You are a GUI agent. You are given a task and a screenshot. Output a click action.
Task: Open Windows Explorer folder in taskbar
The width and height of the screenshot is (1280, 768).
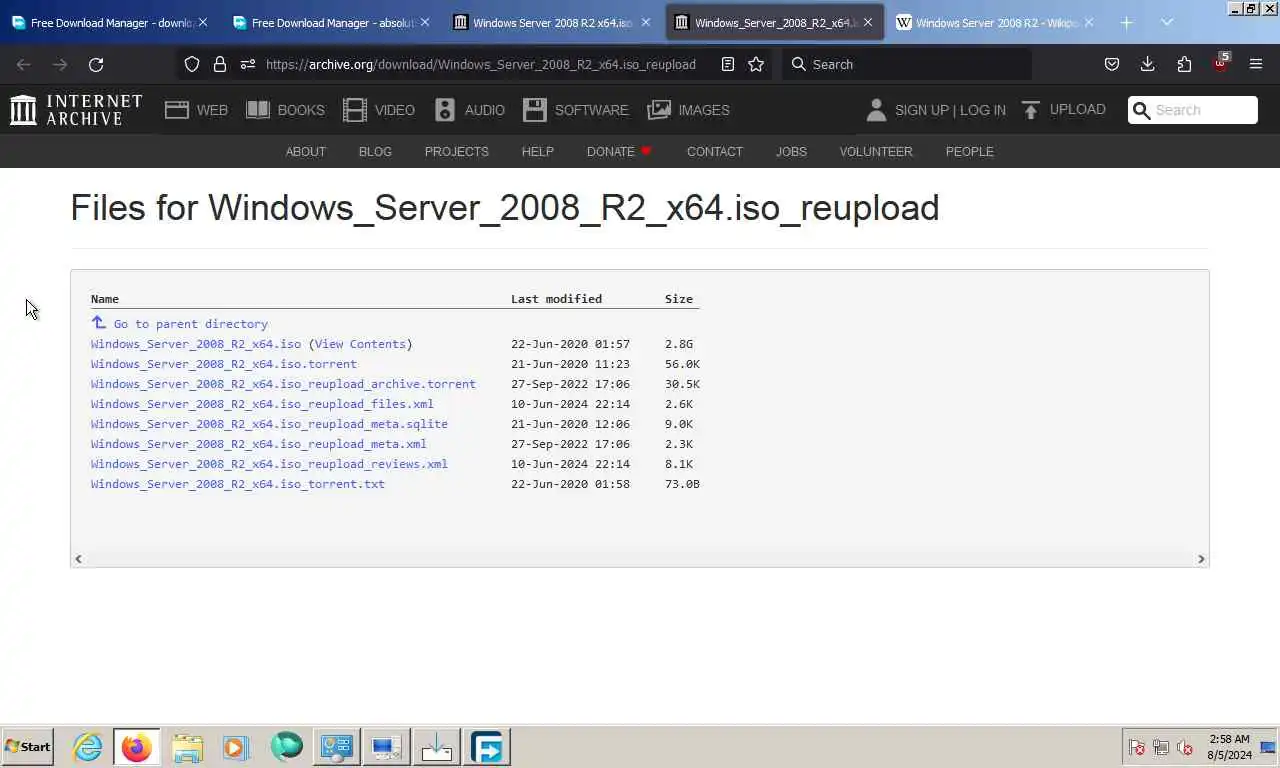pyautogui.click(x=187, y=747)
